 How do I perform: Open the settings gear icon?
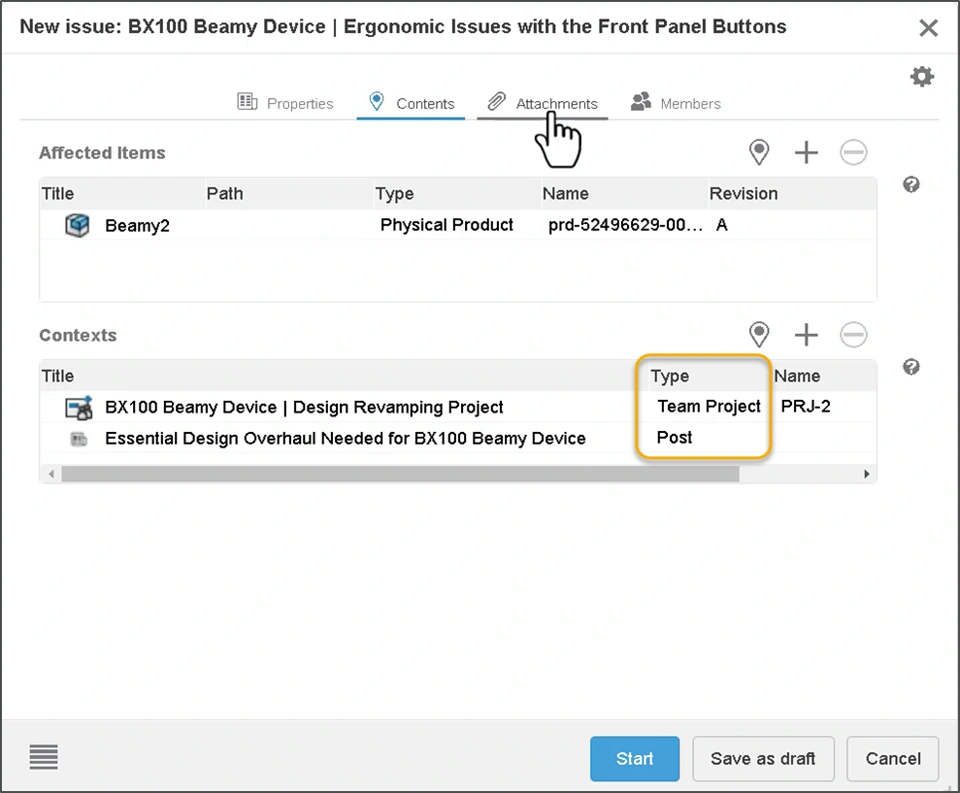click(922, 77)
